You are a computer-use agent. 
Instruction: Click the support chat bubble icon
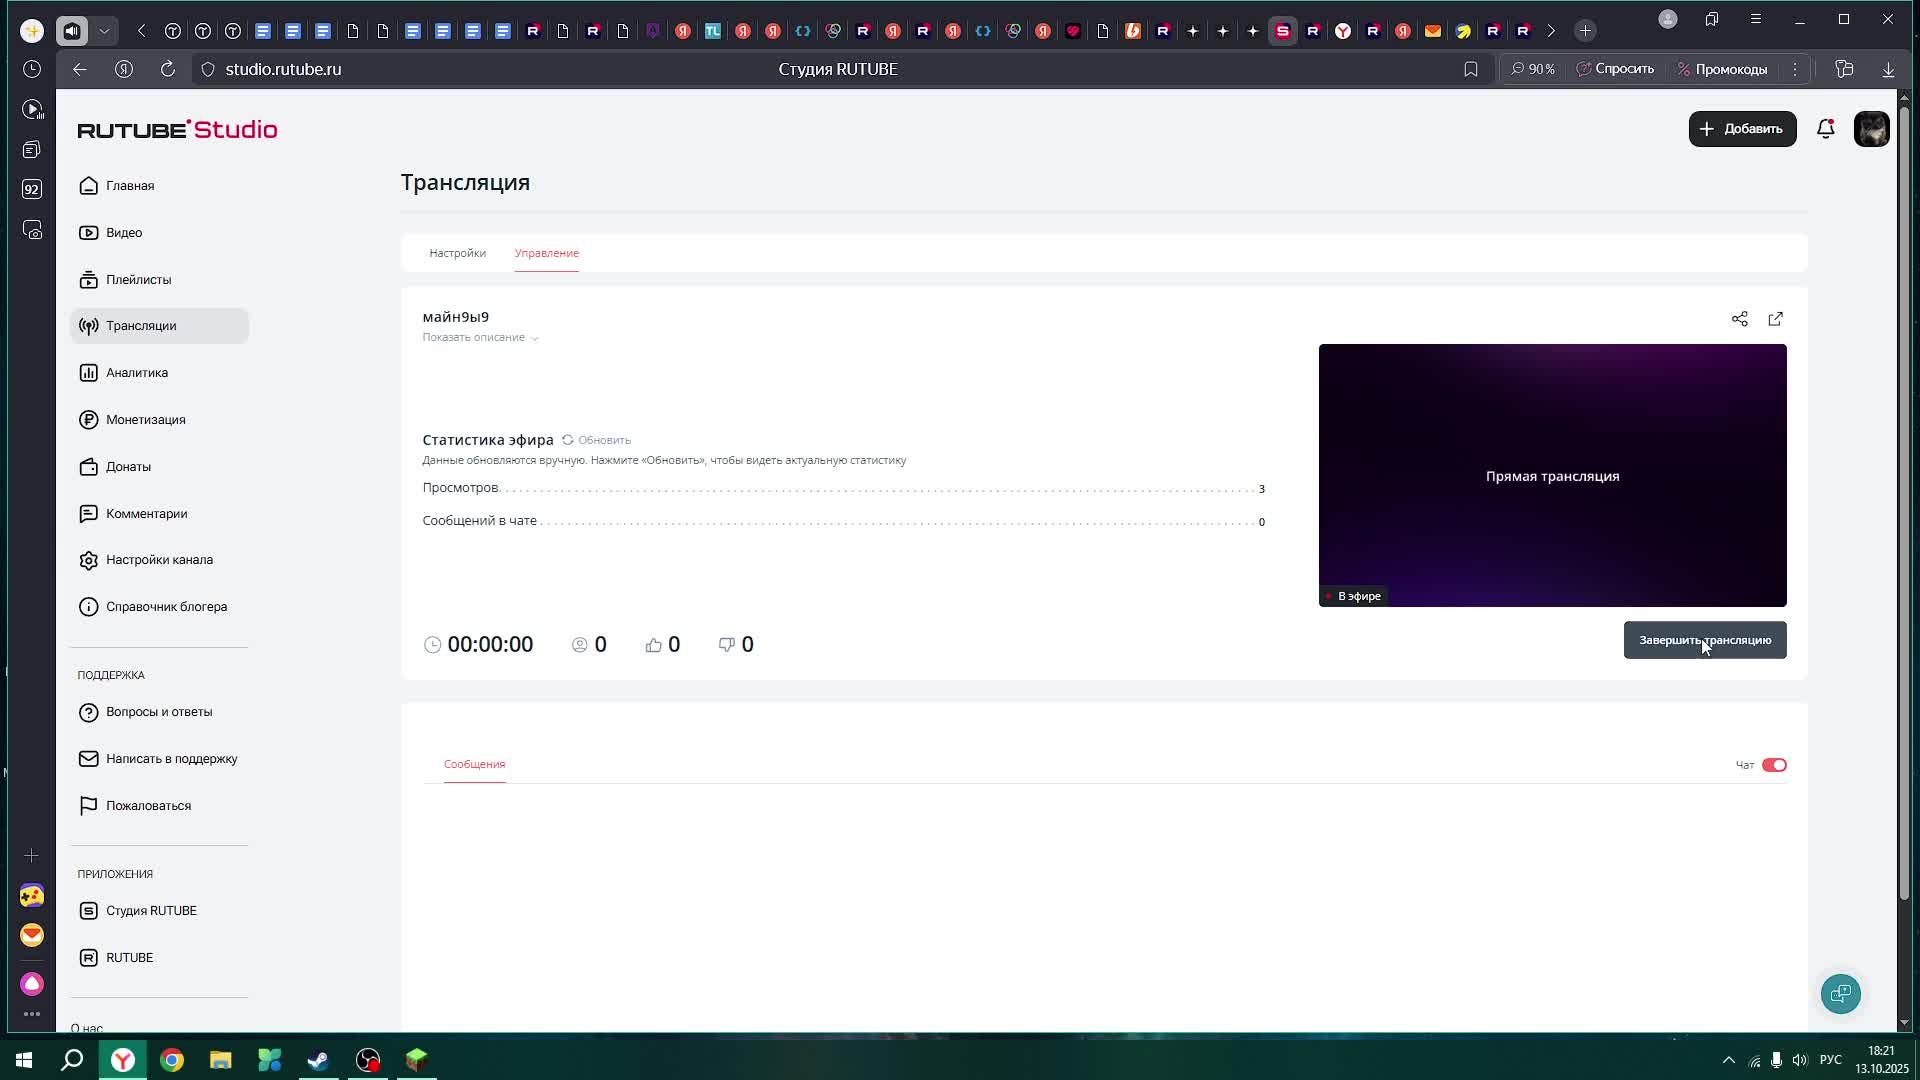1840,994
